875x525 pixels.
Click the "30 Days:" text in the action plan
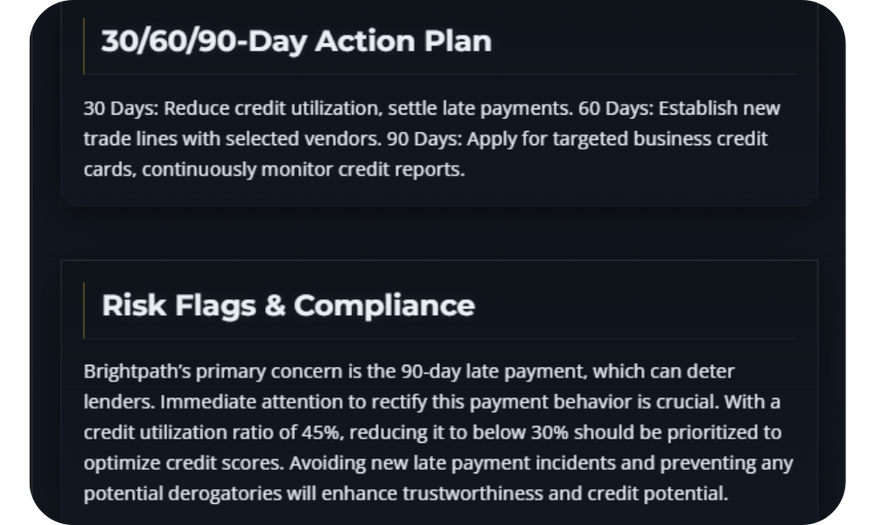point(121,108)
